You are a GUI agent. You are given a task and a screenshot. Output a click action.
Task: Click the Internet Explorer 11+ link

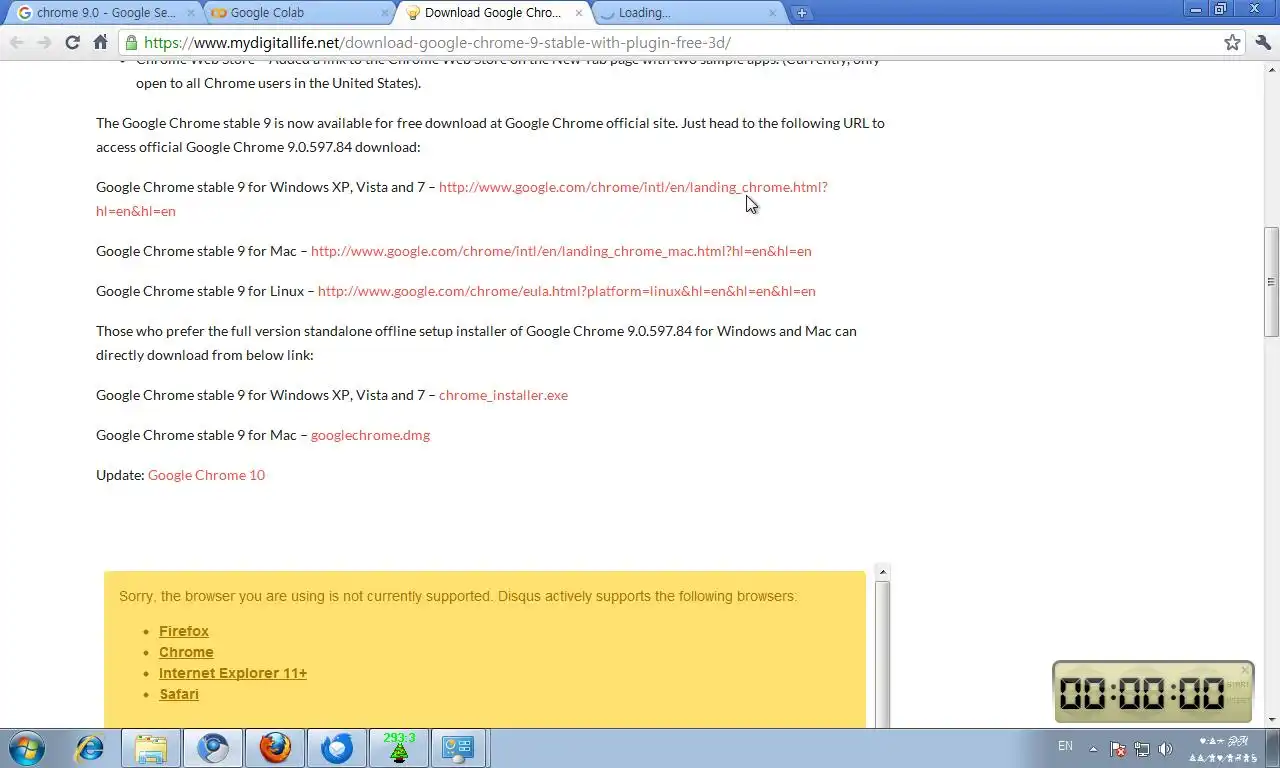point(233,673)
